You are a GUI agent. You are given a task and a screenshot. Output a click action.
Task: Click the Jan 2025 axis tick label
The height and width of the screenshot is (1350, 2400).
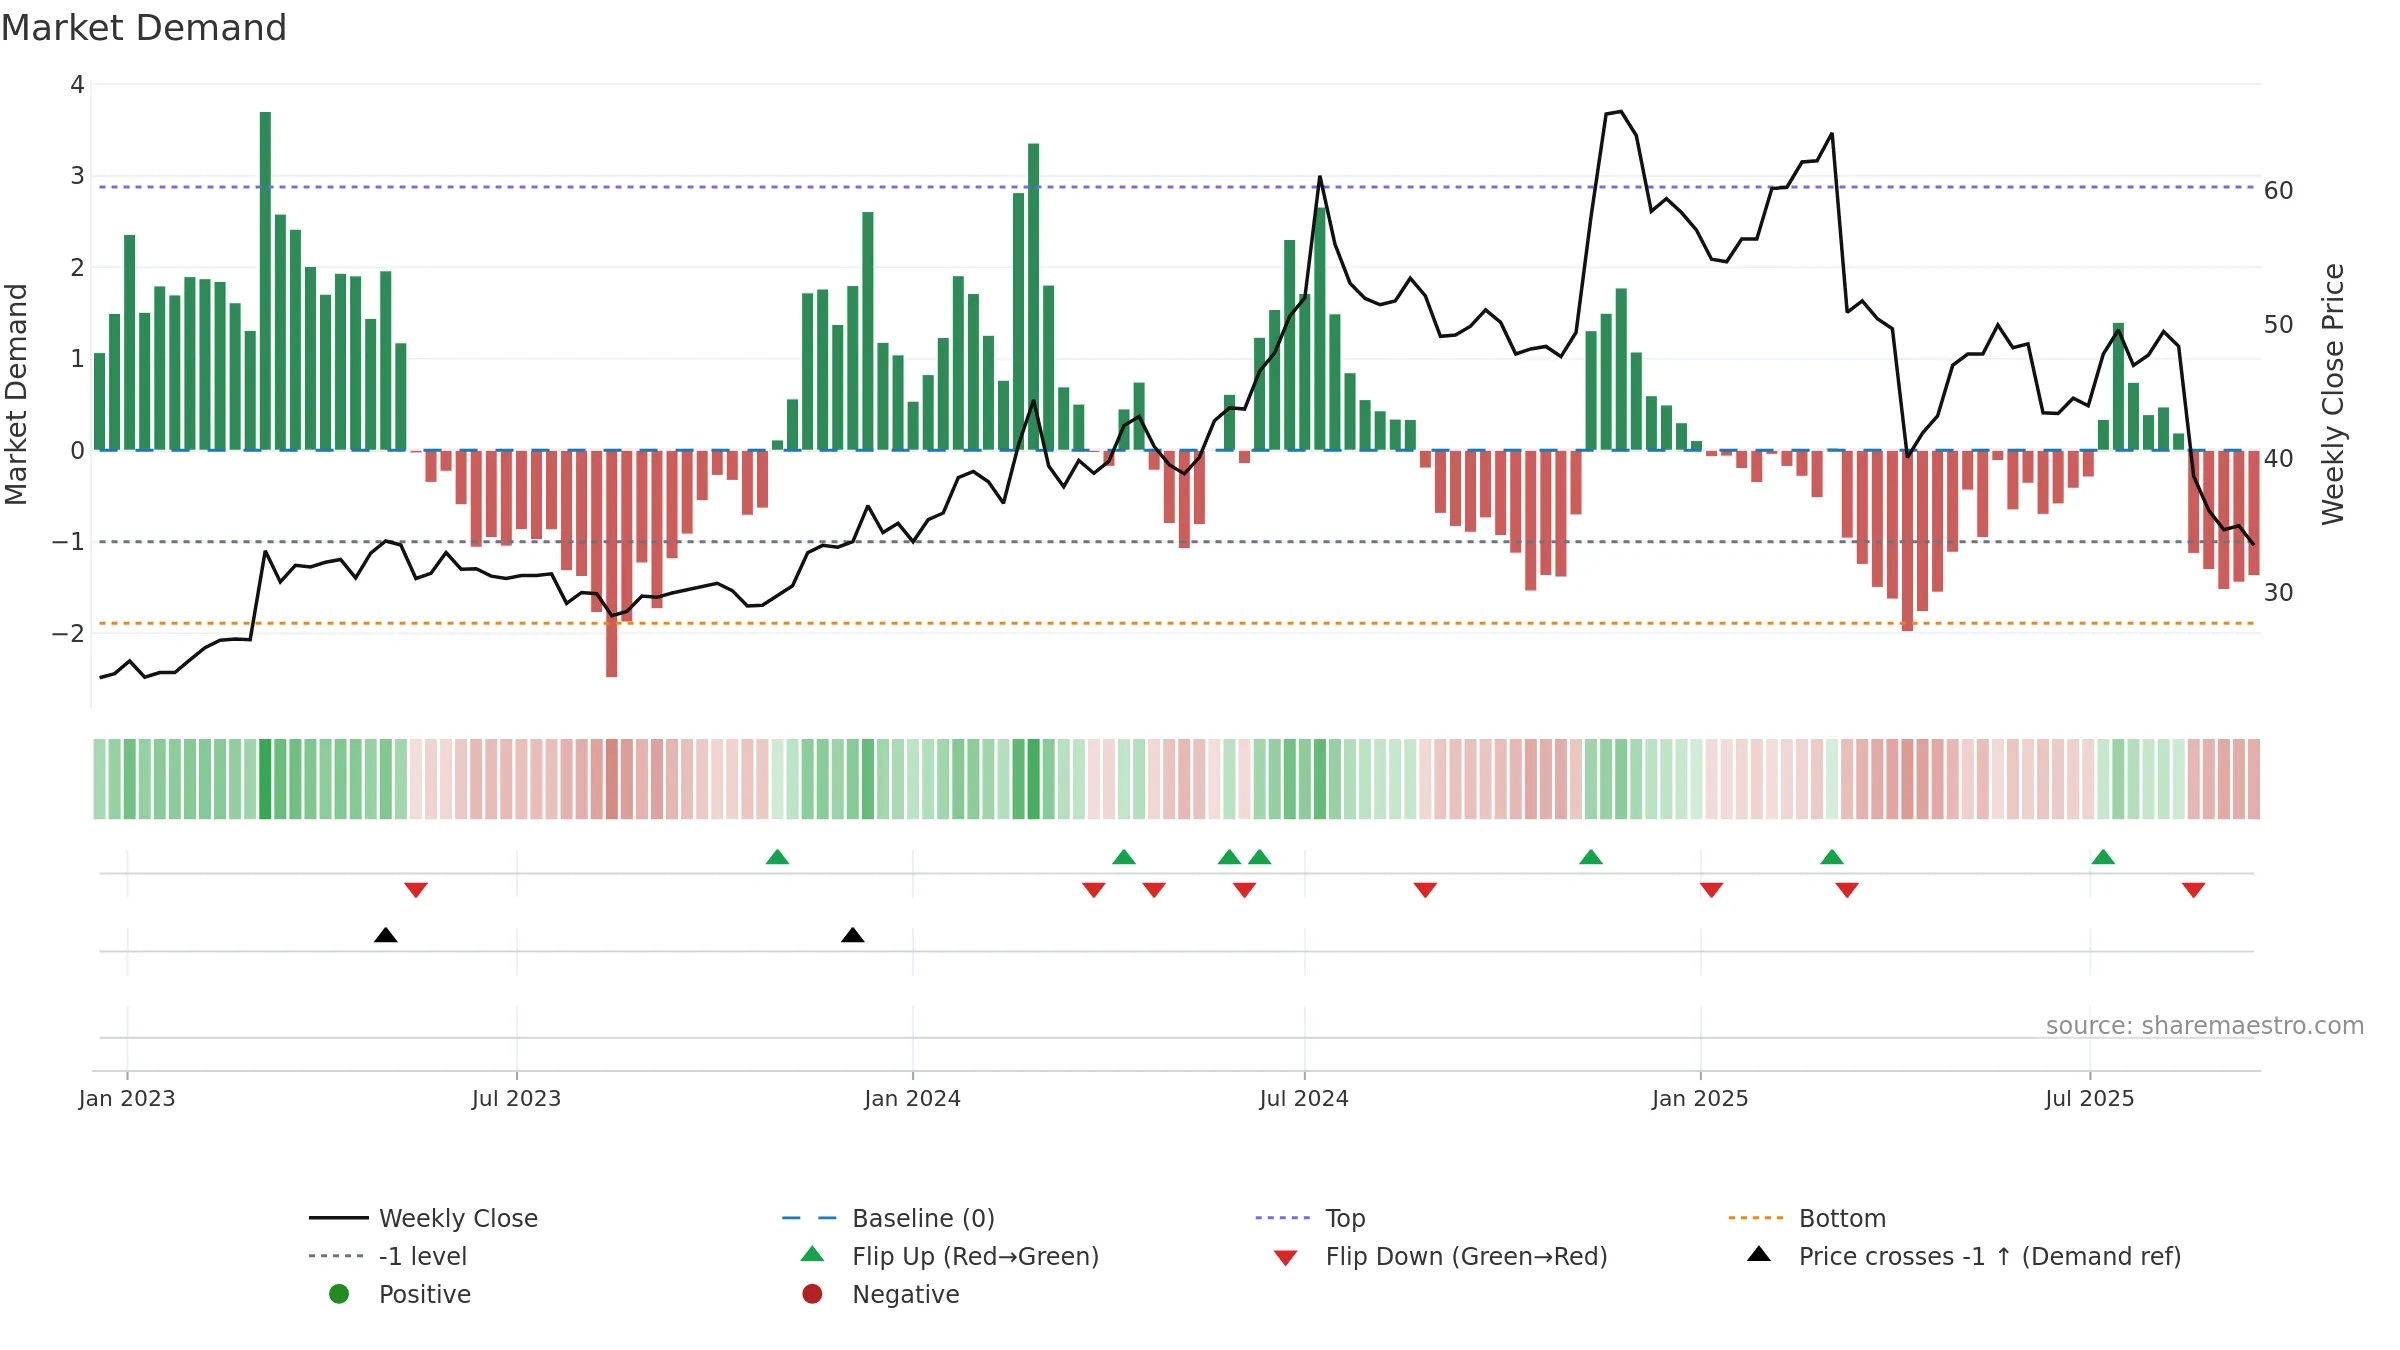(x=1700, y=1098)
